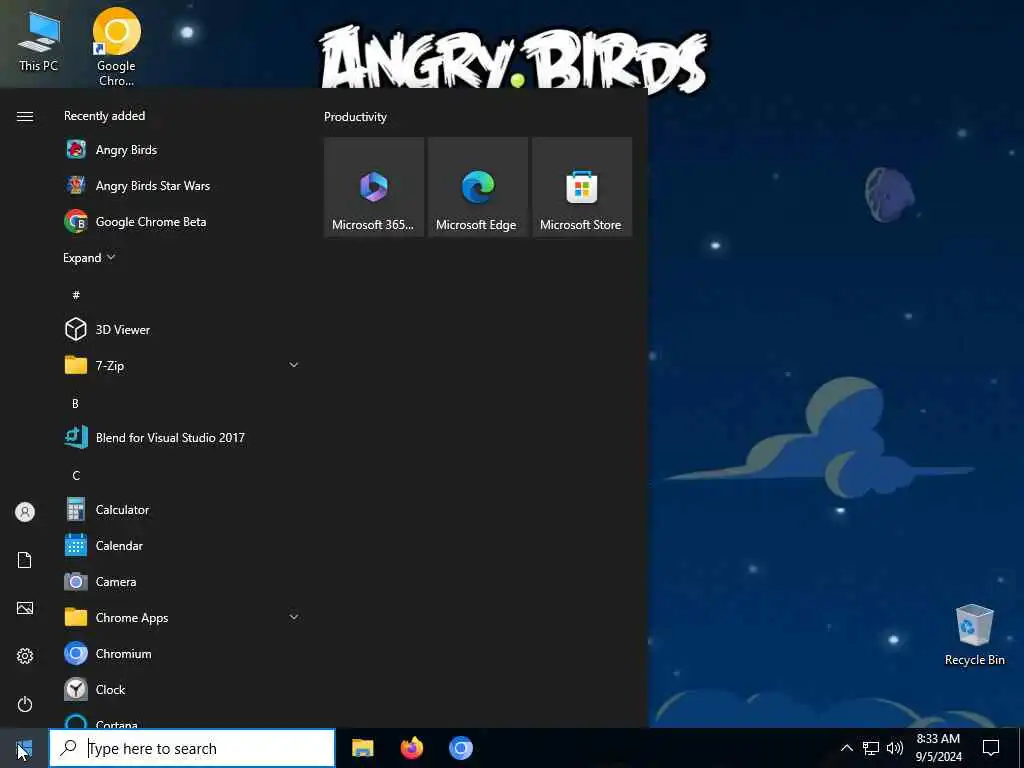Open the Pictures shortcut icon
1024x768 pixels.
25,608
